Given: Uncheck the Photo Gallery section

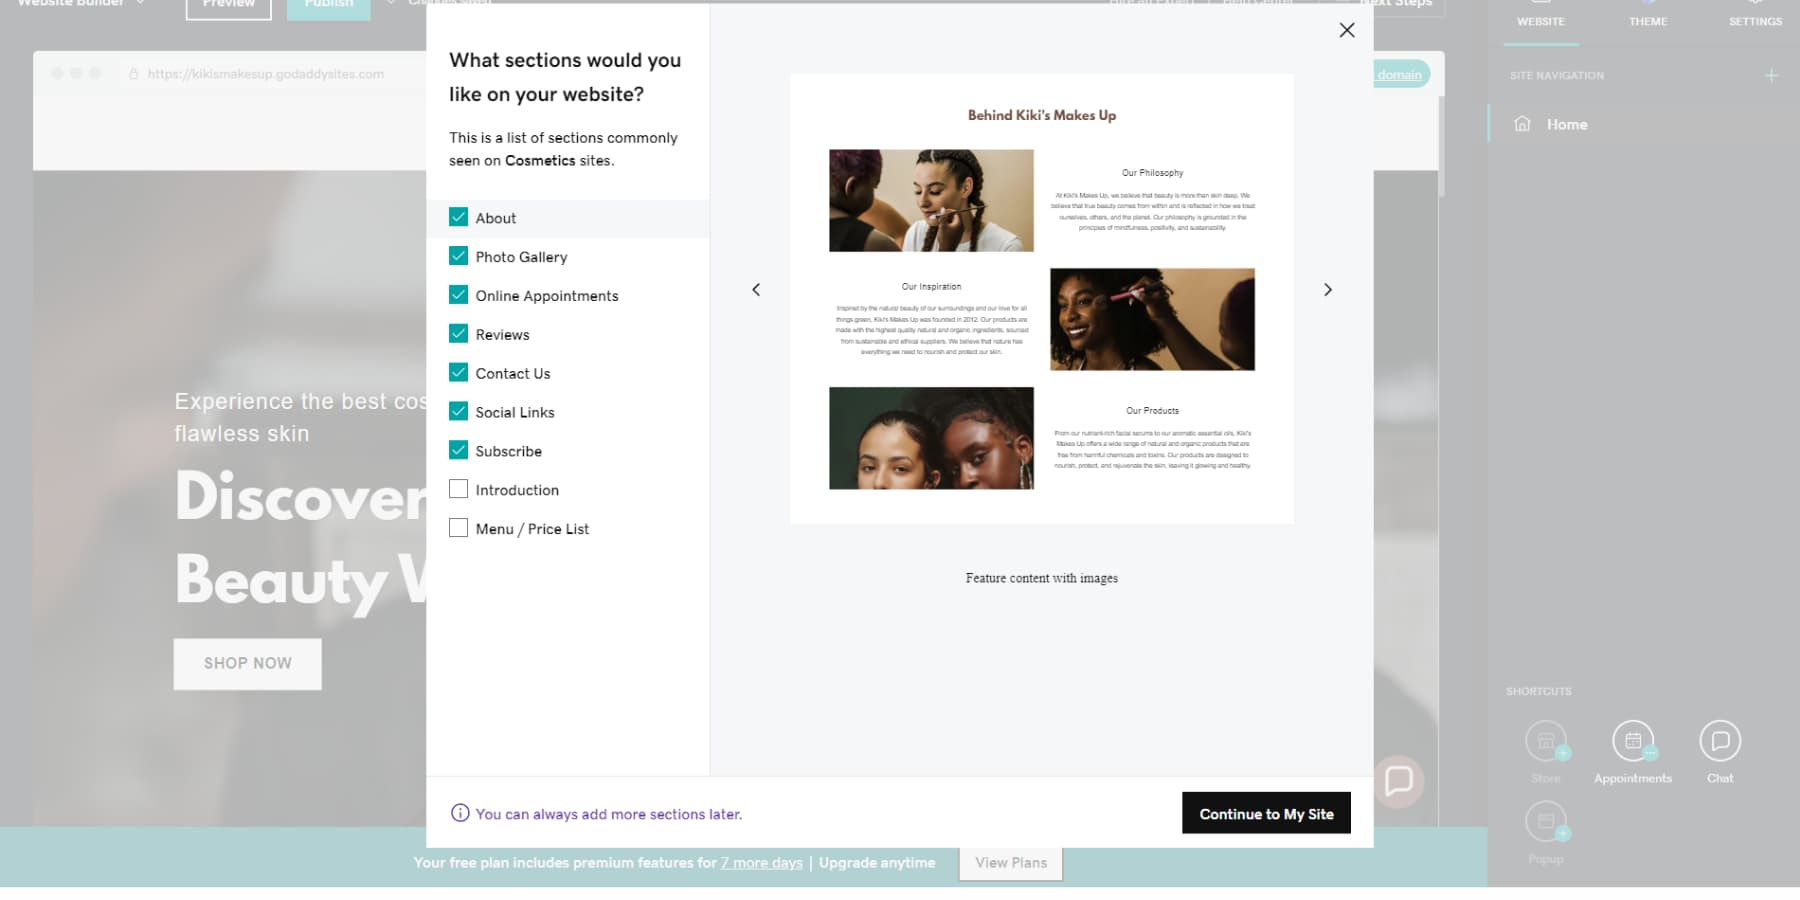Looking at the screenshot, I should [x=459, y=256].
